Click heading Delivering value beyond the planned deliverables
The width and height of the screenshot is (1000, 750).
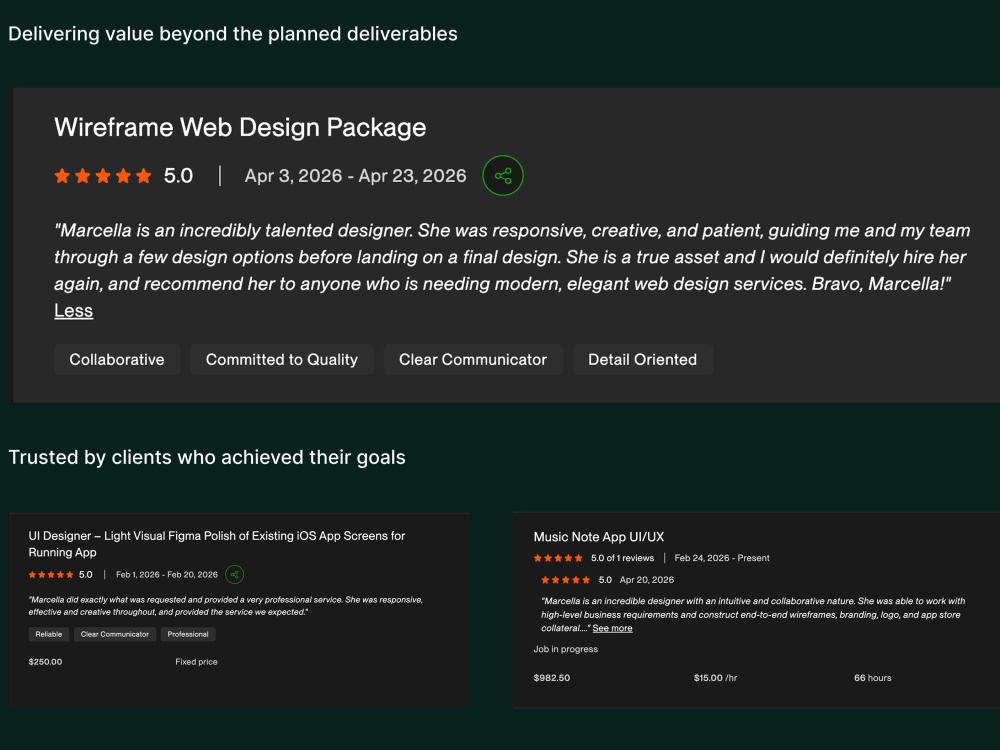[233, 34]
